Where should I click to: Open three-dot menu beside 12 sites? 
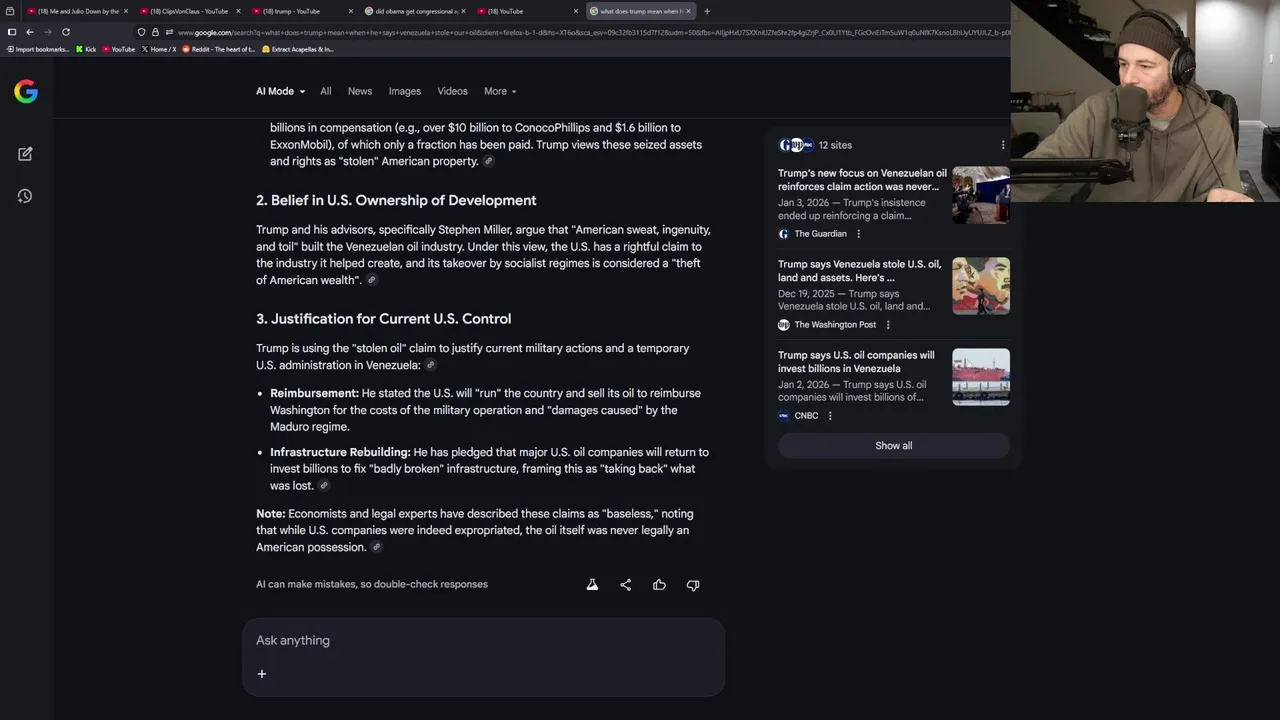coord(1003,145)
